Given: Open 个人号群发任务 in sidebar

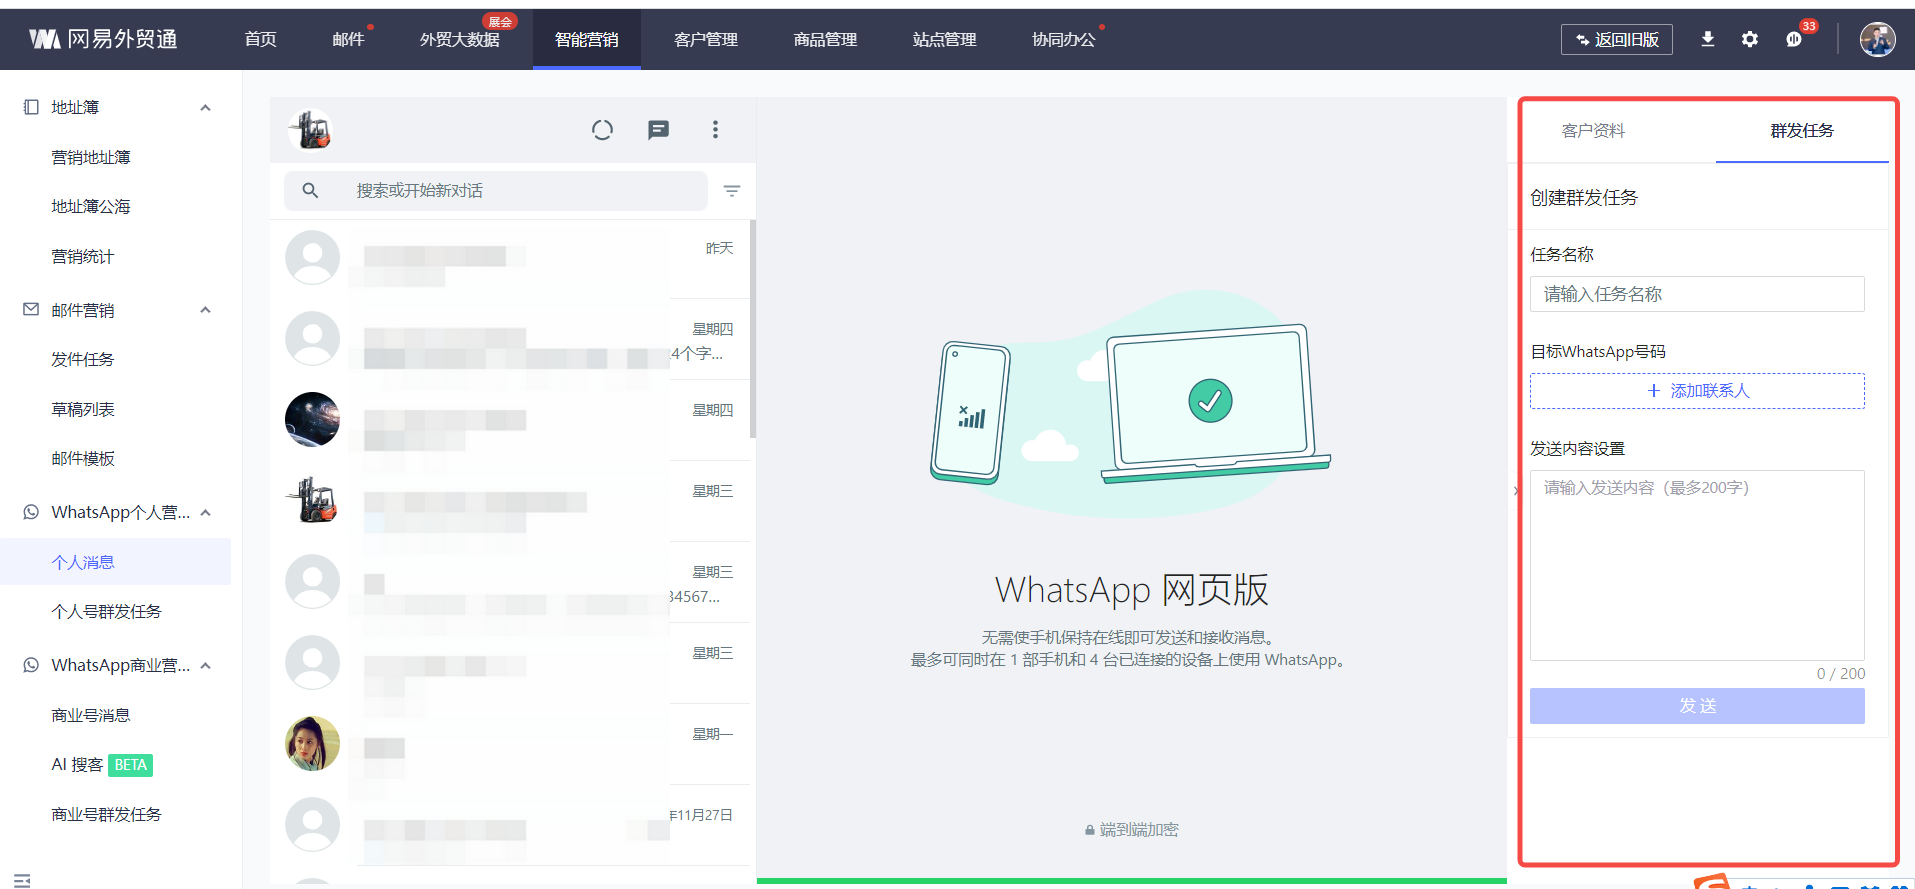Looking at the screenshot, I should (106, 611).
